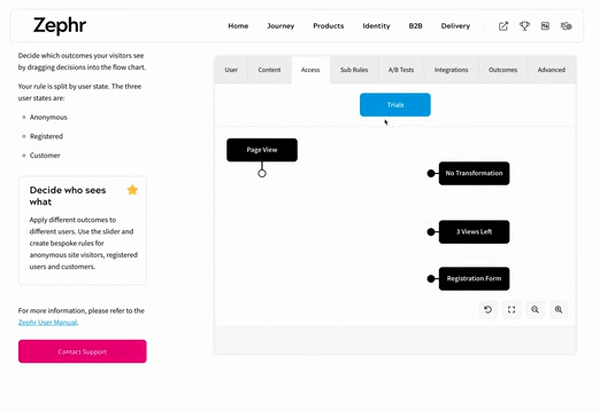600x412 pixels.
Task: Open the B2B menu item
Action: [x=416, y=26]
